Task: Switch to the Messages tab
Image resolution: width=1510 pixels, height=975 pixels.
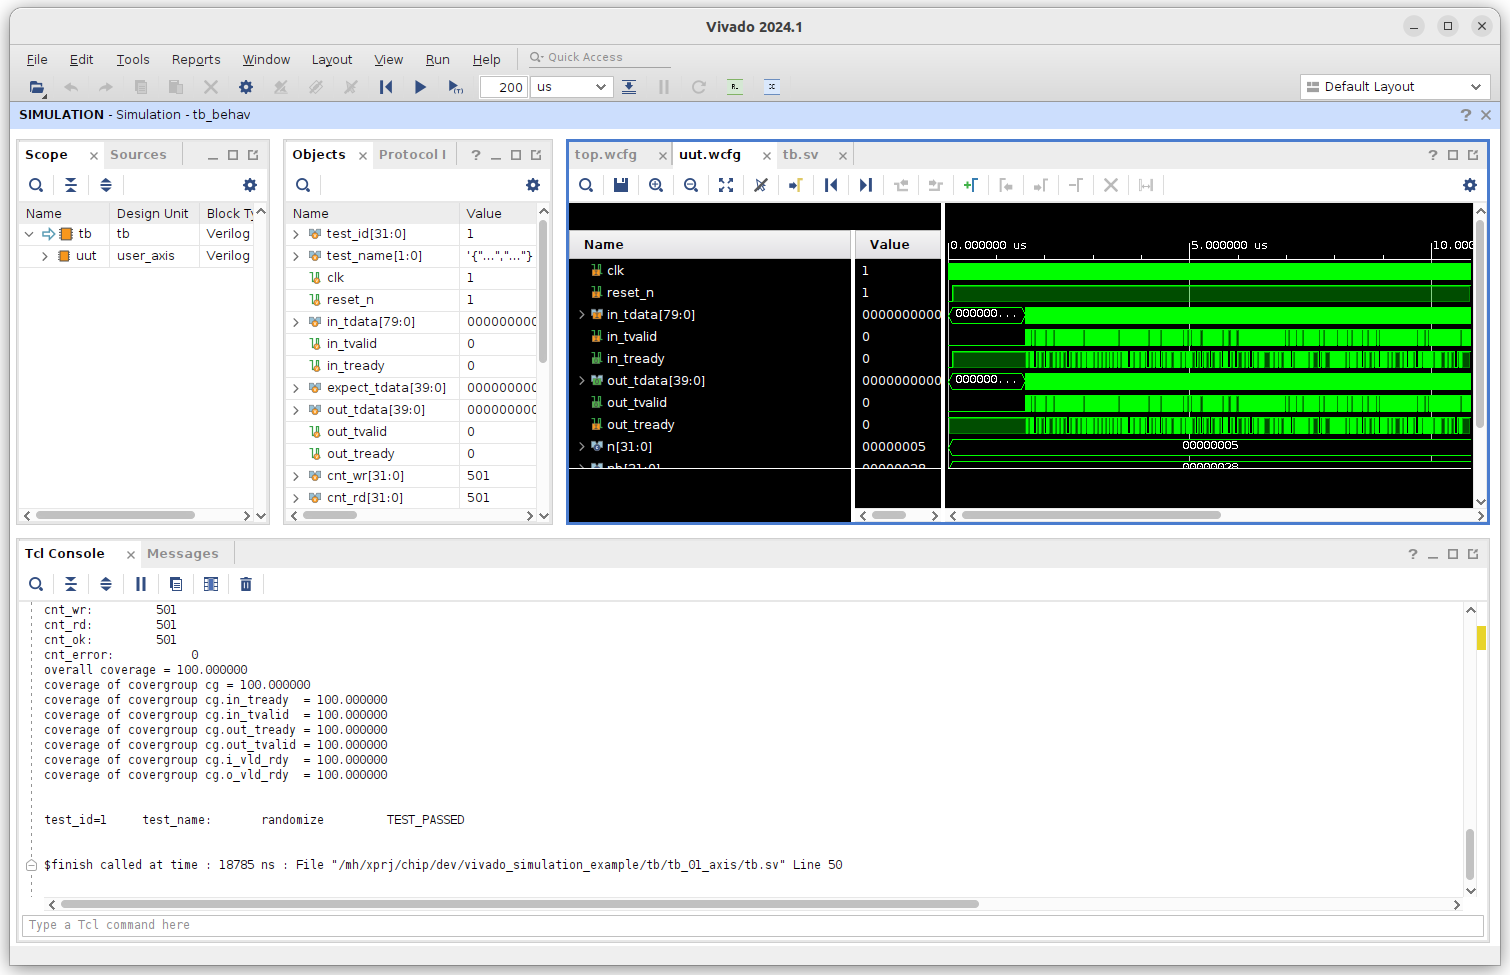Action: coord(182,554)
